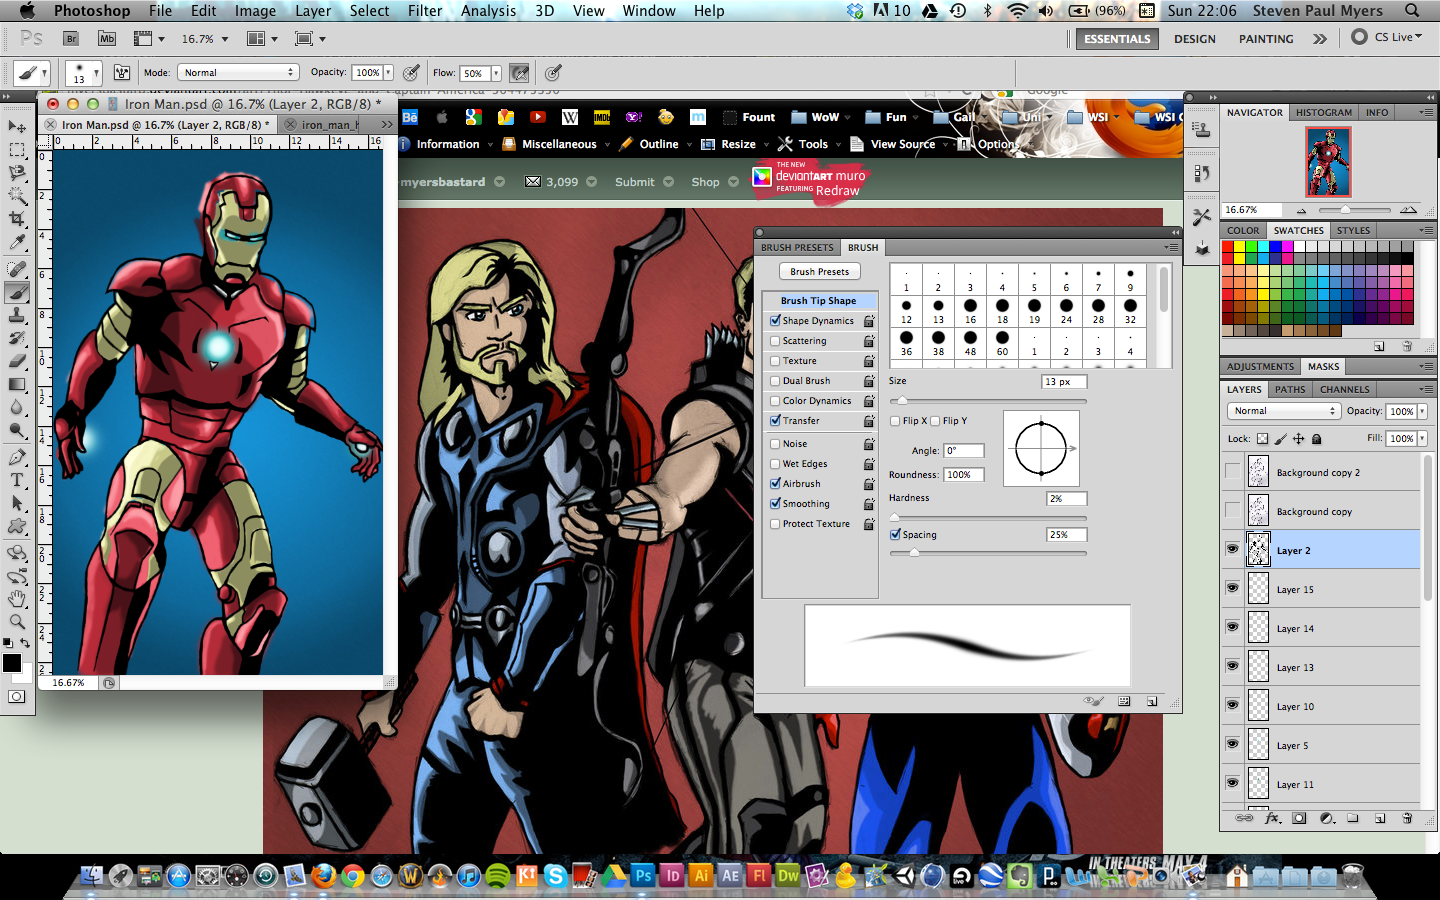Expand more workspaces chevron
This screenshot has width=1440, height=900.
pos(1320,39)
